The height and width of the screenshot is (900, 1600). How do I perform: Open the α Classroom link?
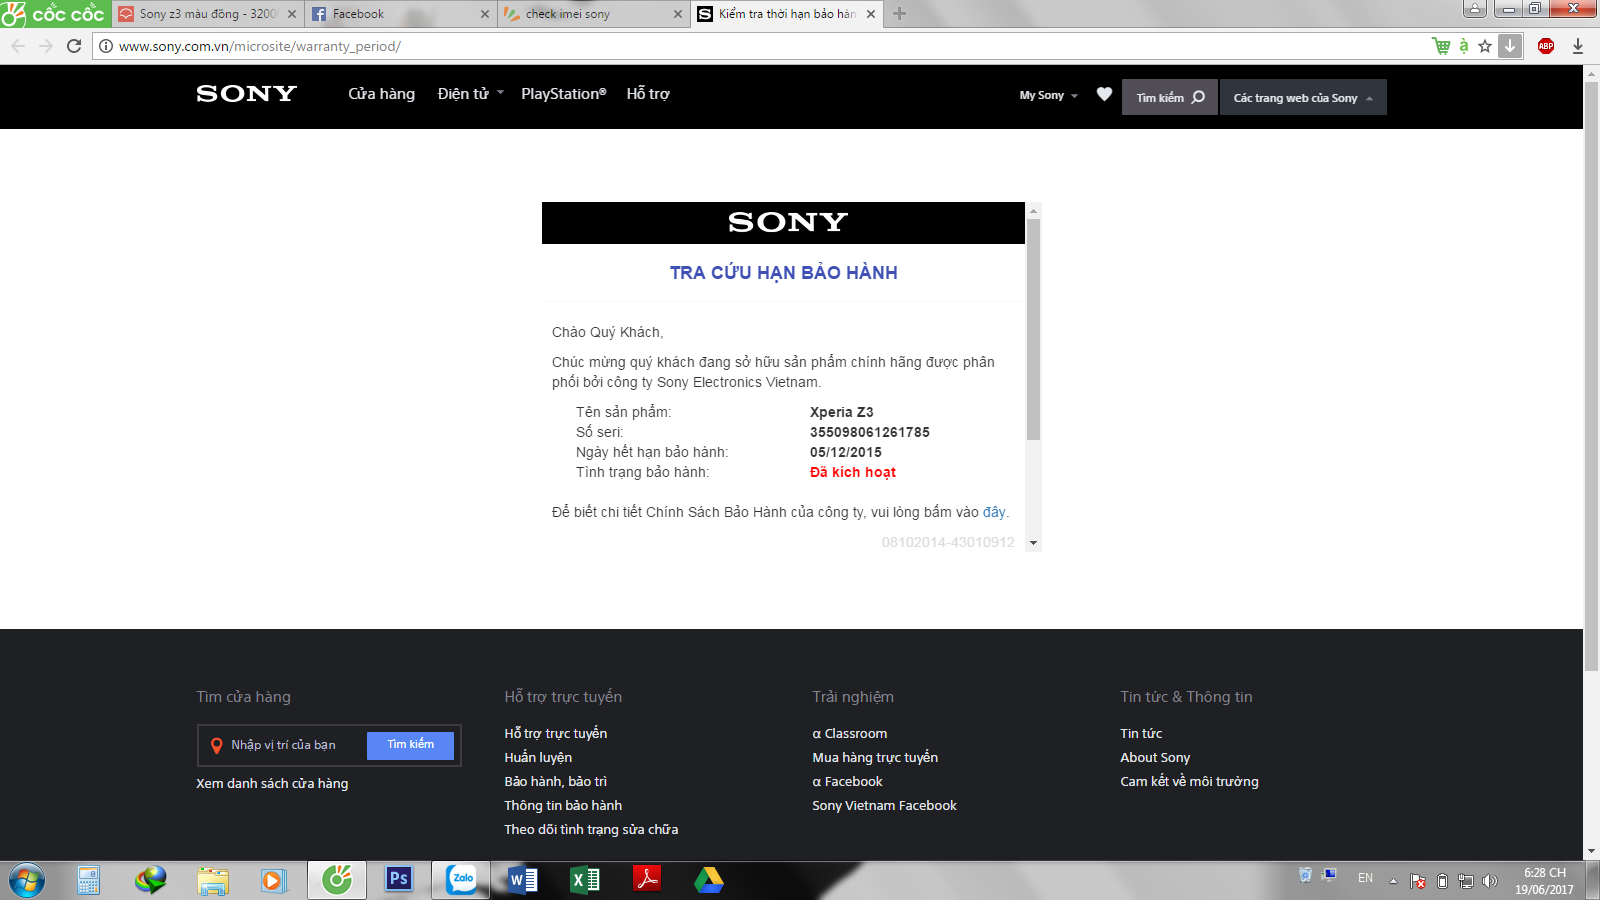pyautogui.click(x=850, y=733)
